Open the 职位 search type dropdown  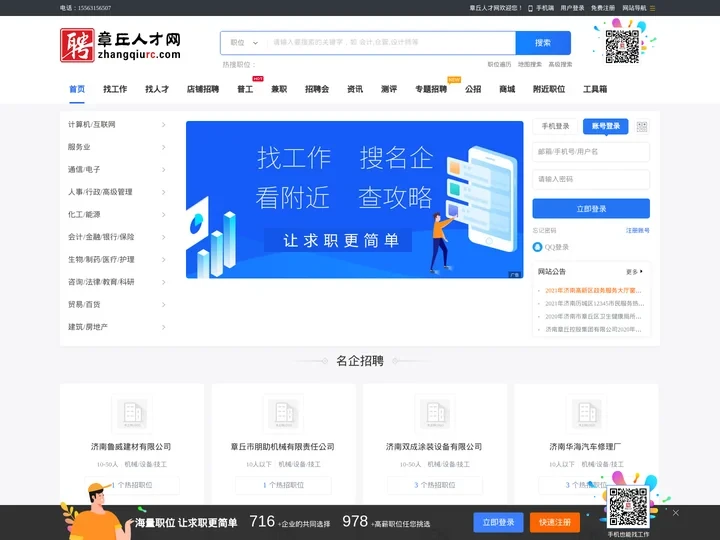click(x=244, y=43)
